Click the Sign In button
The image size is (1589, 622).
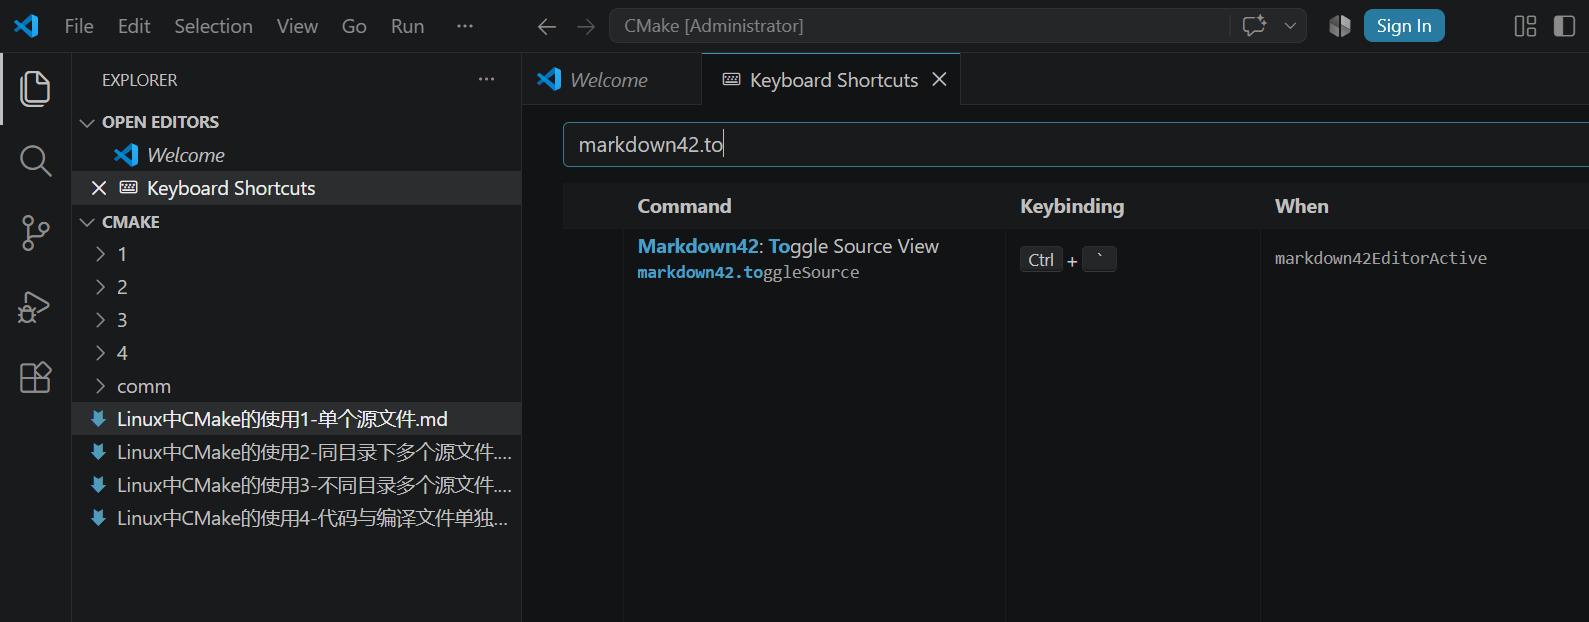tap(1404, 26)
